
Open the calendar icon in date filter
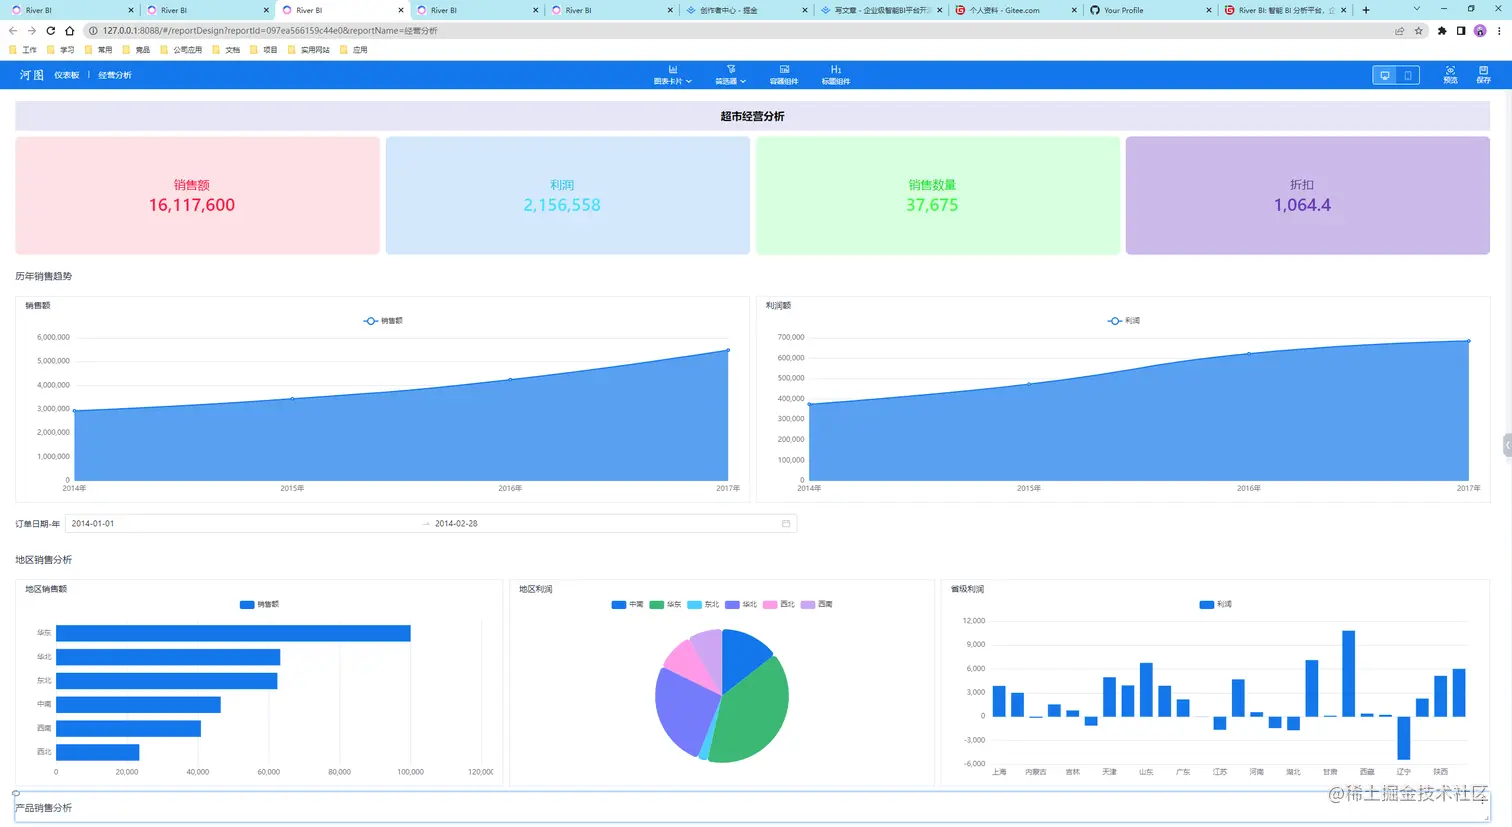click(786, 524)
